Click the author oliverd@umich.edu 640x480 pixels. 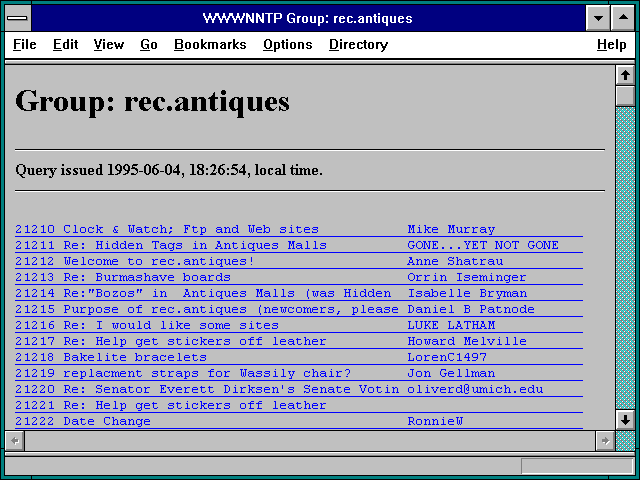[x=475, y=389]
